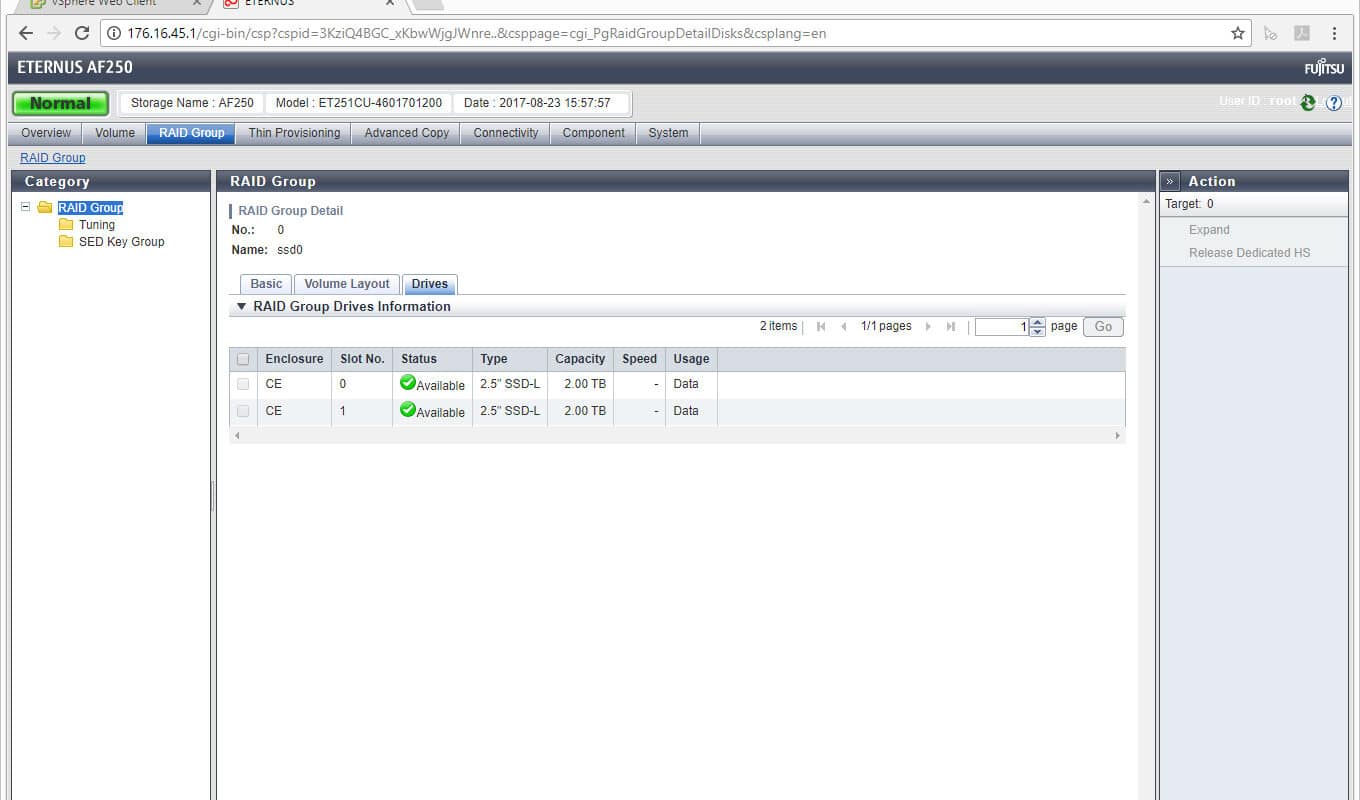Open the Advanced Copy menu tab
The image size is (1360, 800).
tap(406, 133)
